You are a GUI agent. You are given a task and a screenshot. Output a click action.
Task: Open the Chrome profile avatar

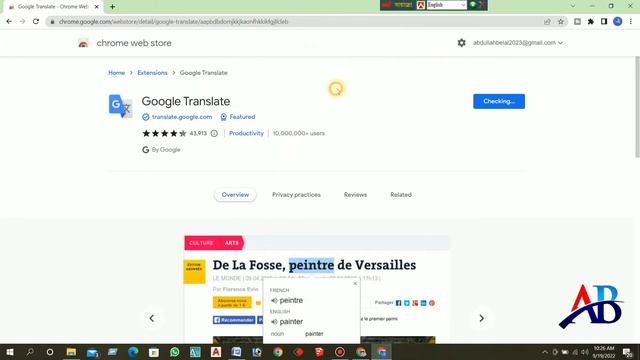point(618,22)
